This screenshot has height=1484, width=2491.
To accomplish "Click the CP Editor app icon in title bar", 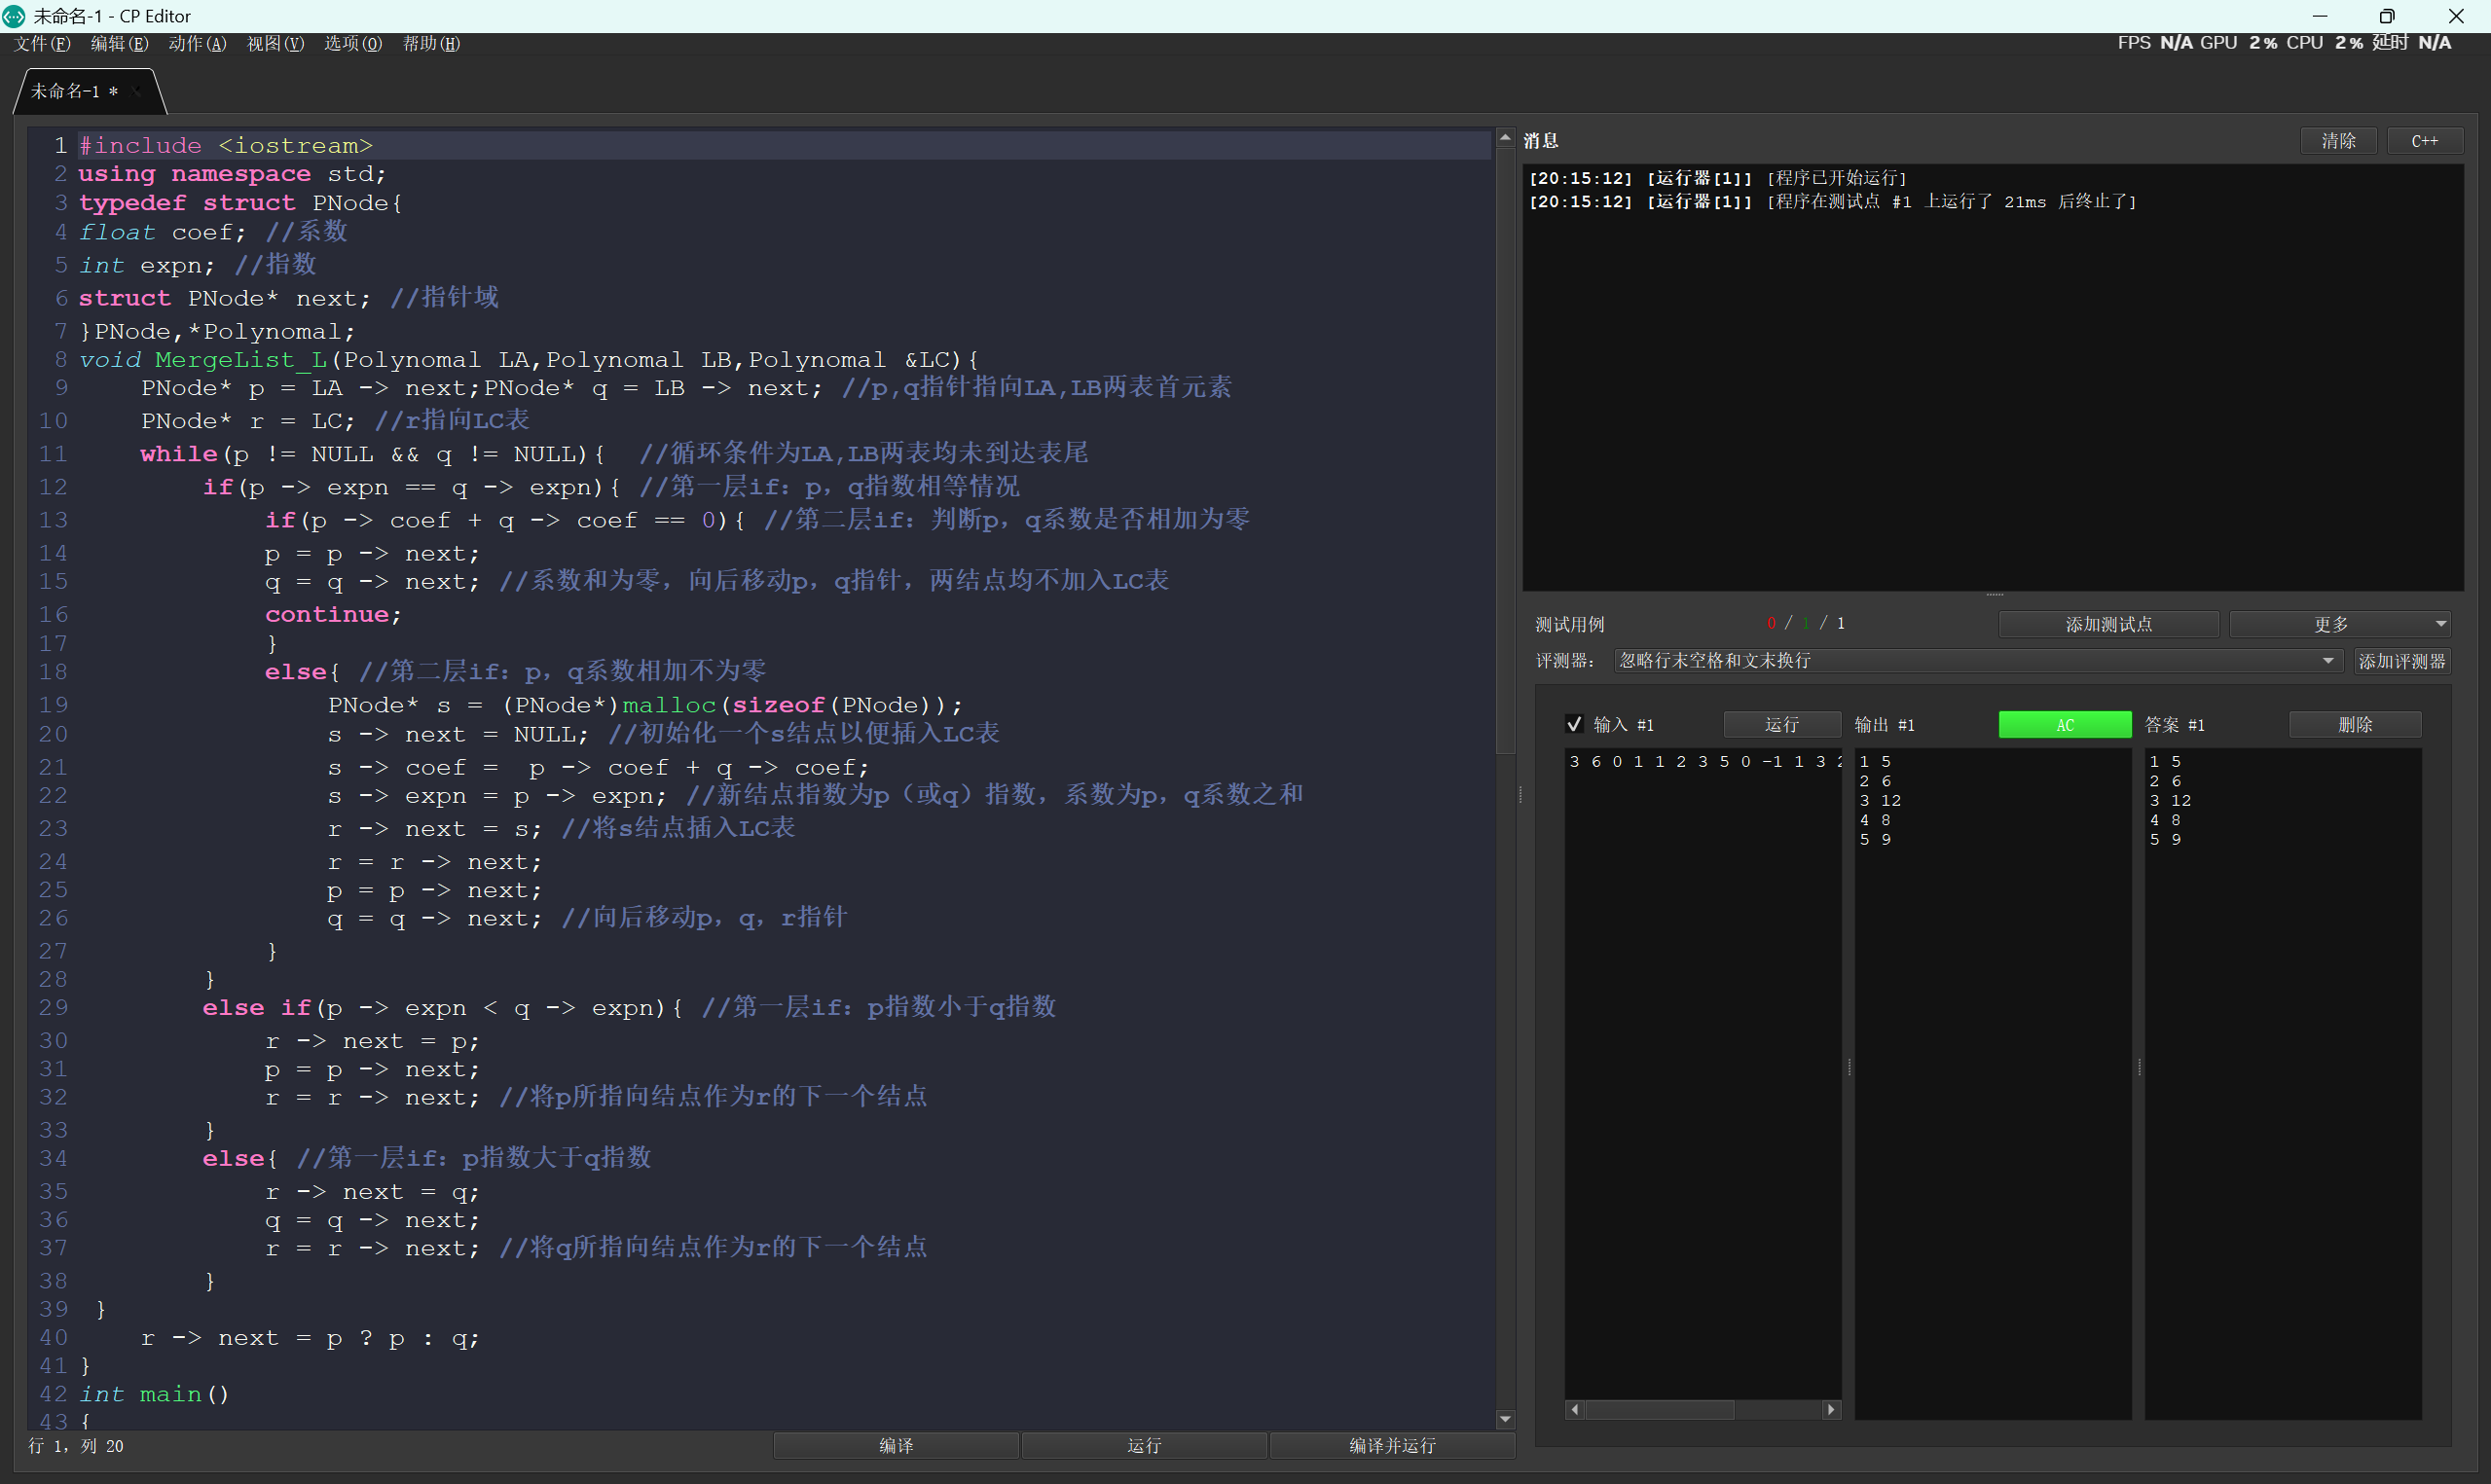I will tap(14, 16).
